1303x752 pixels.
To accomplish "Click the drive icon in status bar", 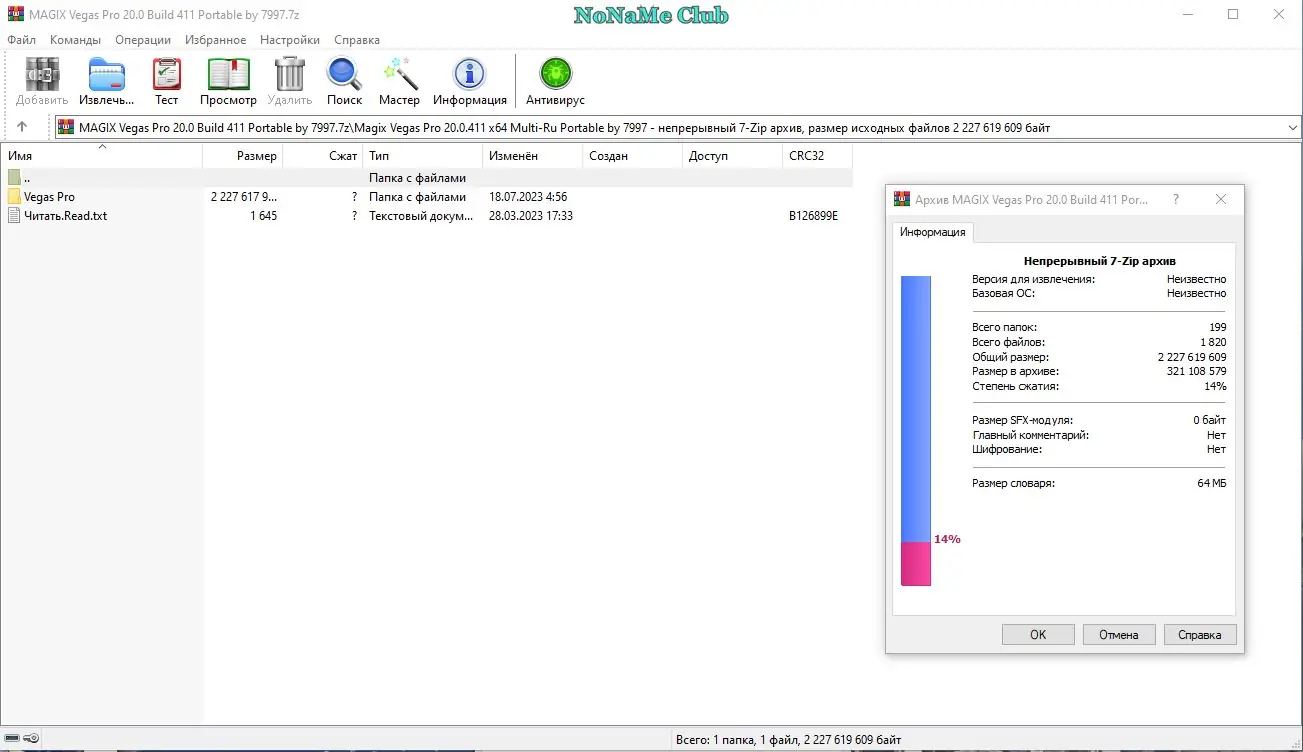I will click(13, 739).
